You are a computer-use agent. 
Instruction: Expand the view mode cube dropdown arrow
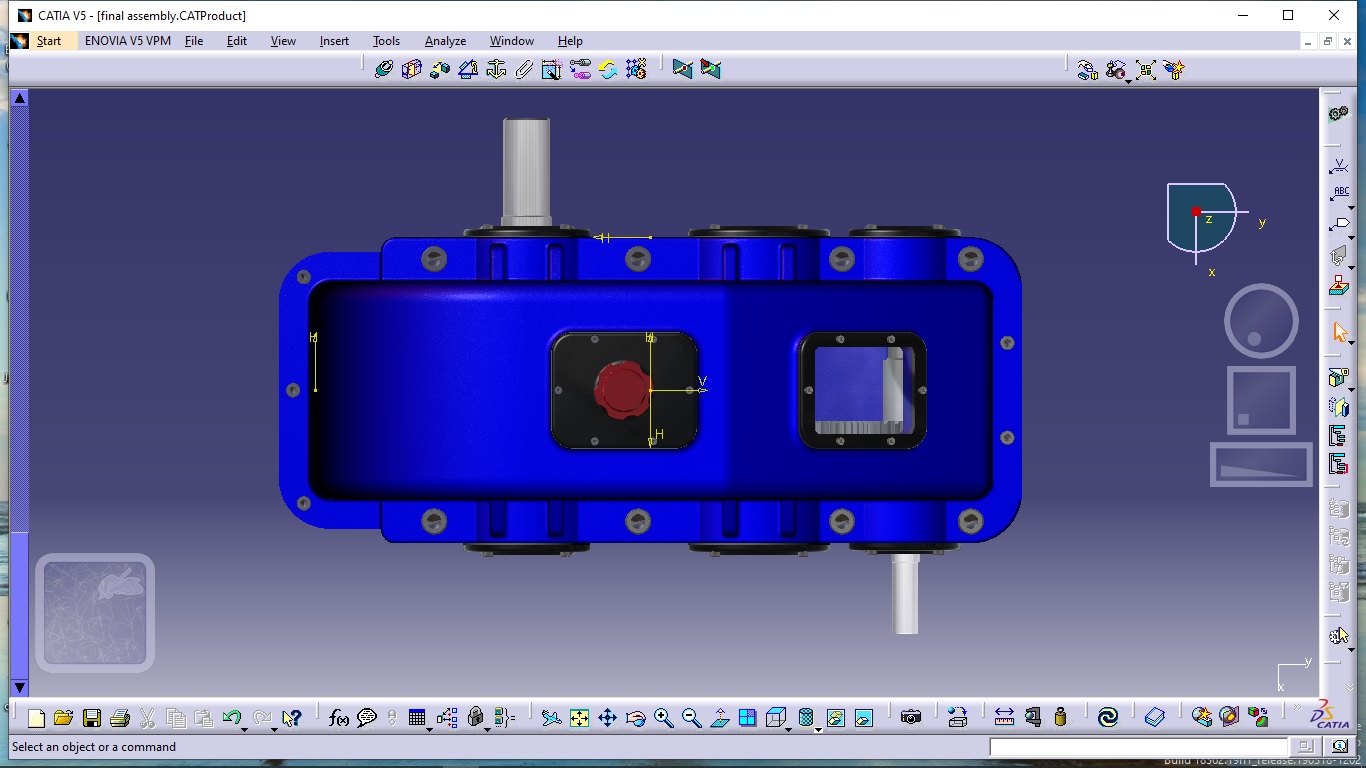(789, 729)
